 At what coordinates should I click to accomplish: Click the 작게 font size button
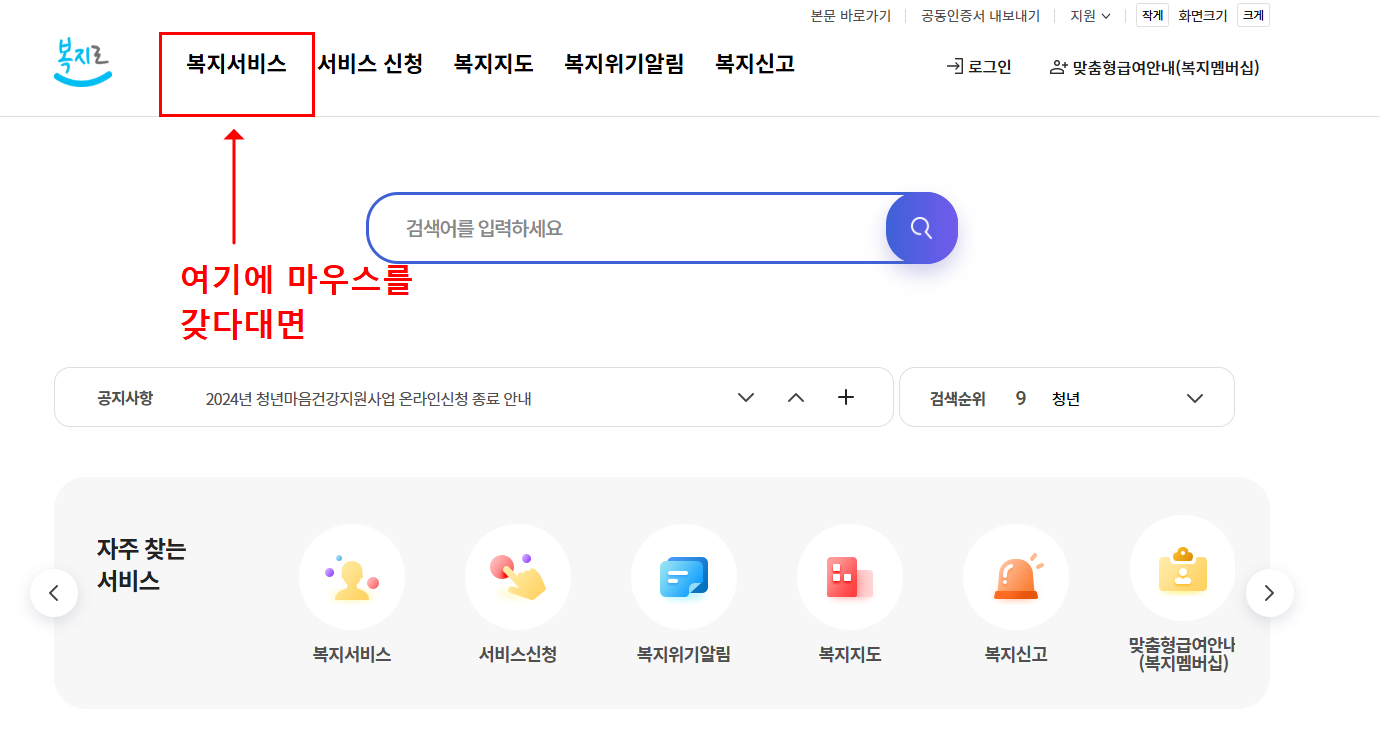pos(1151,15)
